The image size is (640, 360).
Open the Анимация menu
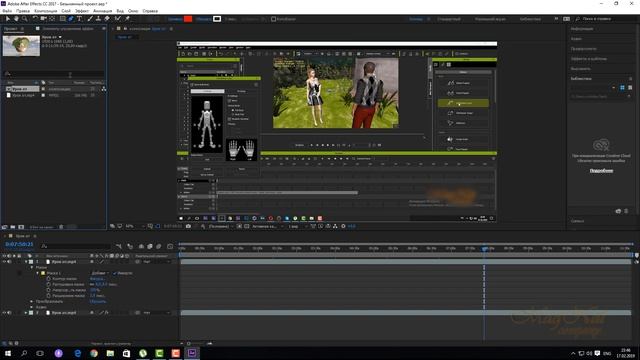[x=102, y=11]
